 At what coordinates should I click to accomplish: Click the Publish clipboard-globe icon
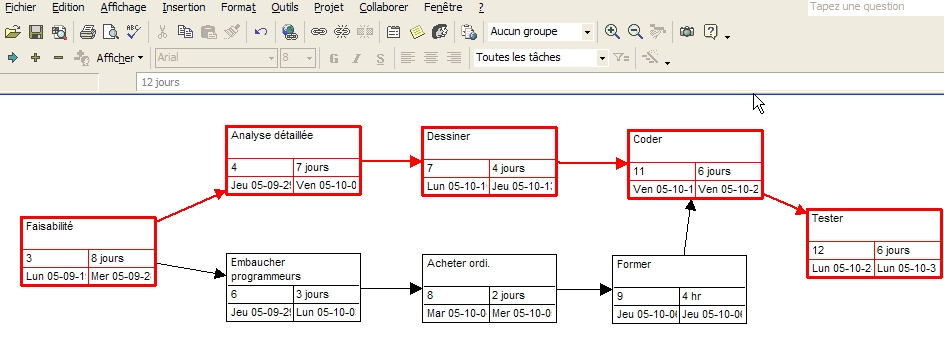(x=469, y=32)
